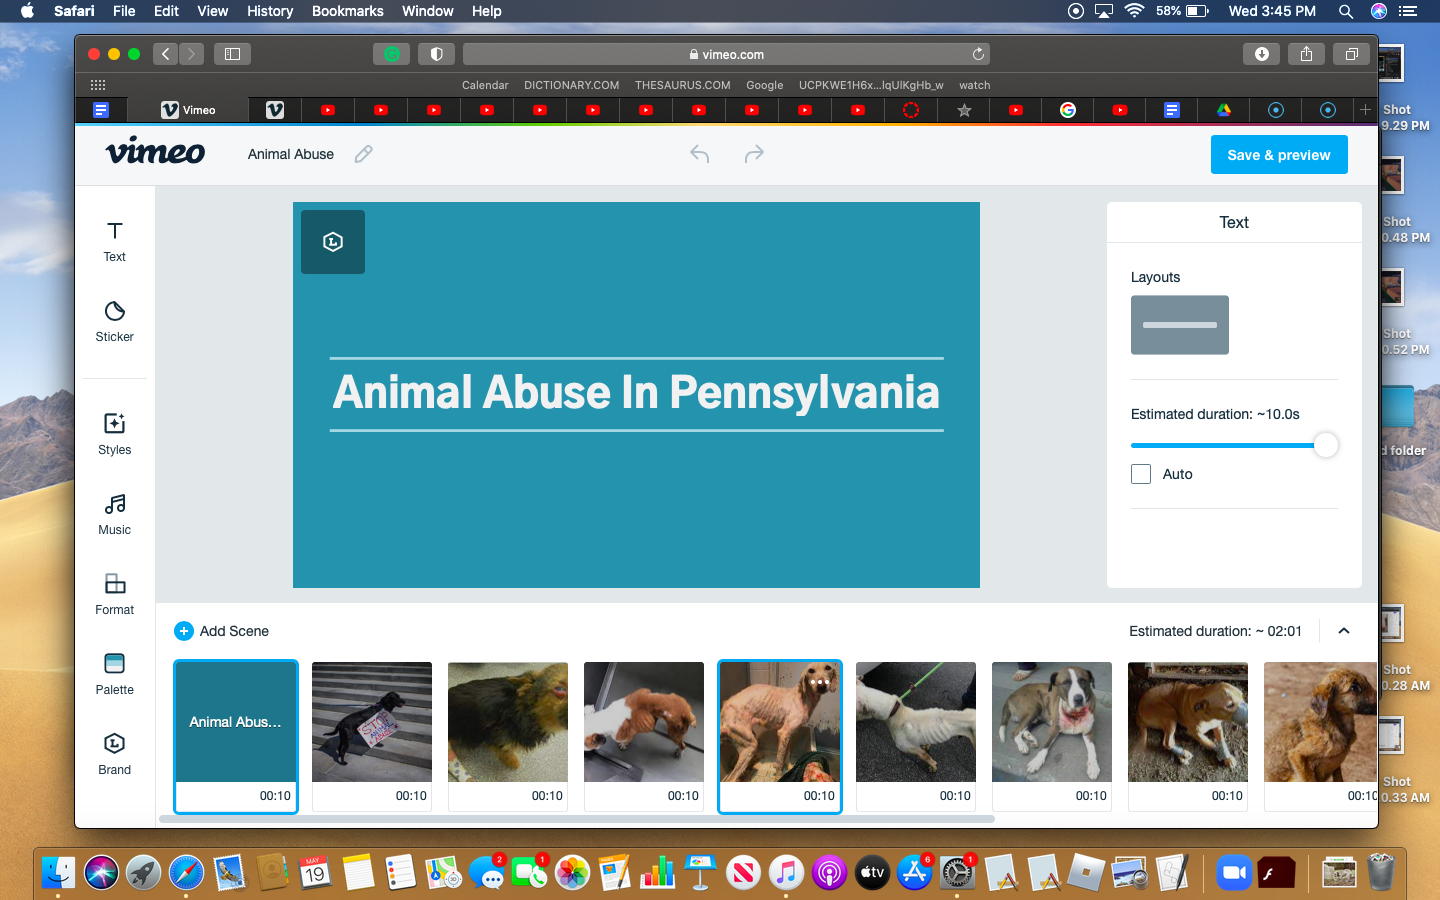Click the undo arrow
Image resolution: width=1440 pixels, height=900 pixels.
click(x=700, y=154)
